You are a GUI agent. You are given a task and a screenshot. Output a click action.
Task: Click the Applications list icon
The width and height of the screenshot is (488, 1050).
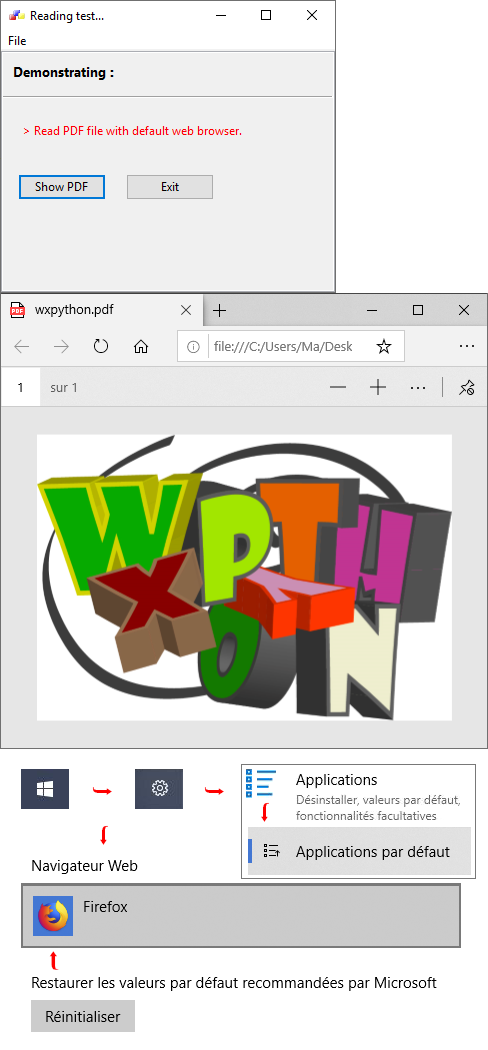pyautogui.click(x=260, y=782)
